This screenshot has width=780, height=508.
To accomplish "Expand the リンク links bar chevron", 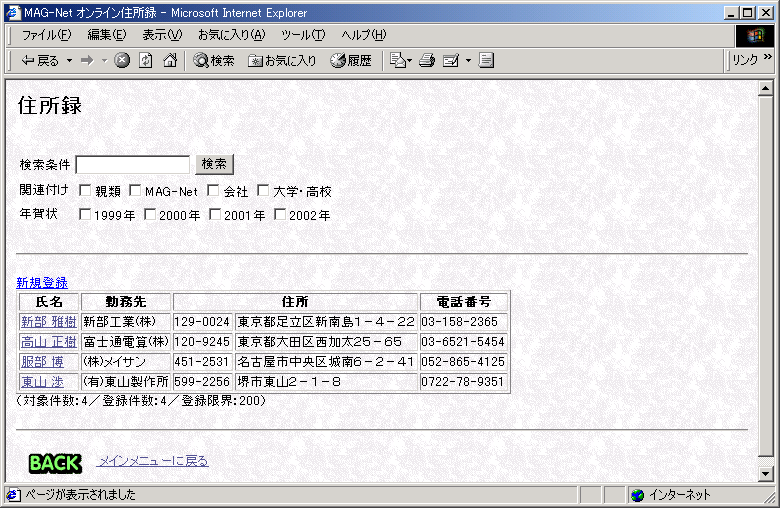I will click(768, 58).
